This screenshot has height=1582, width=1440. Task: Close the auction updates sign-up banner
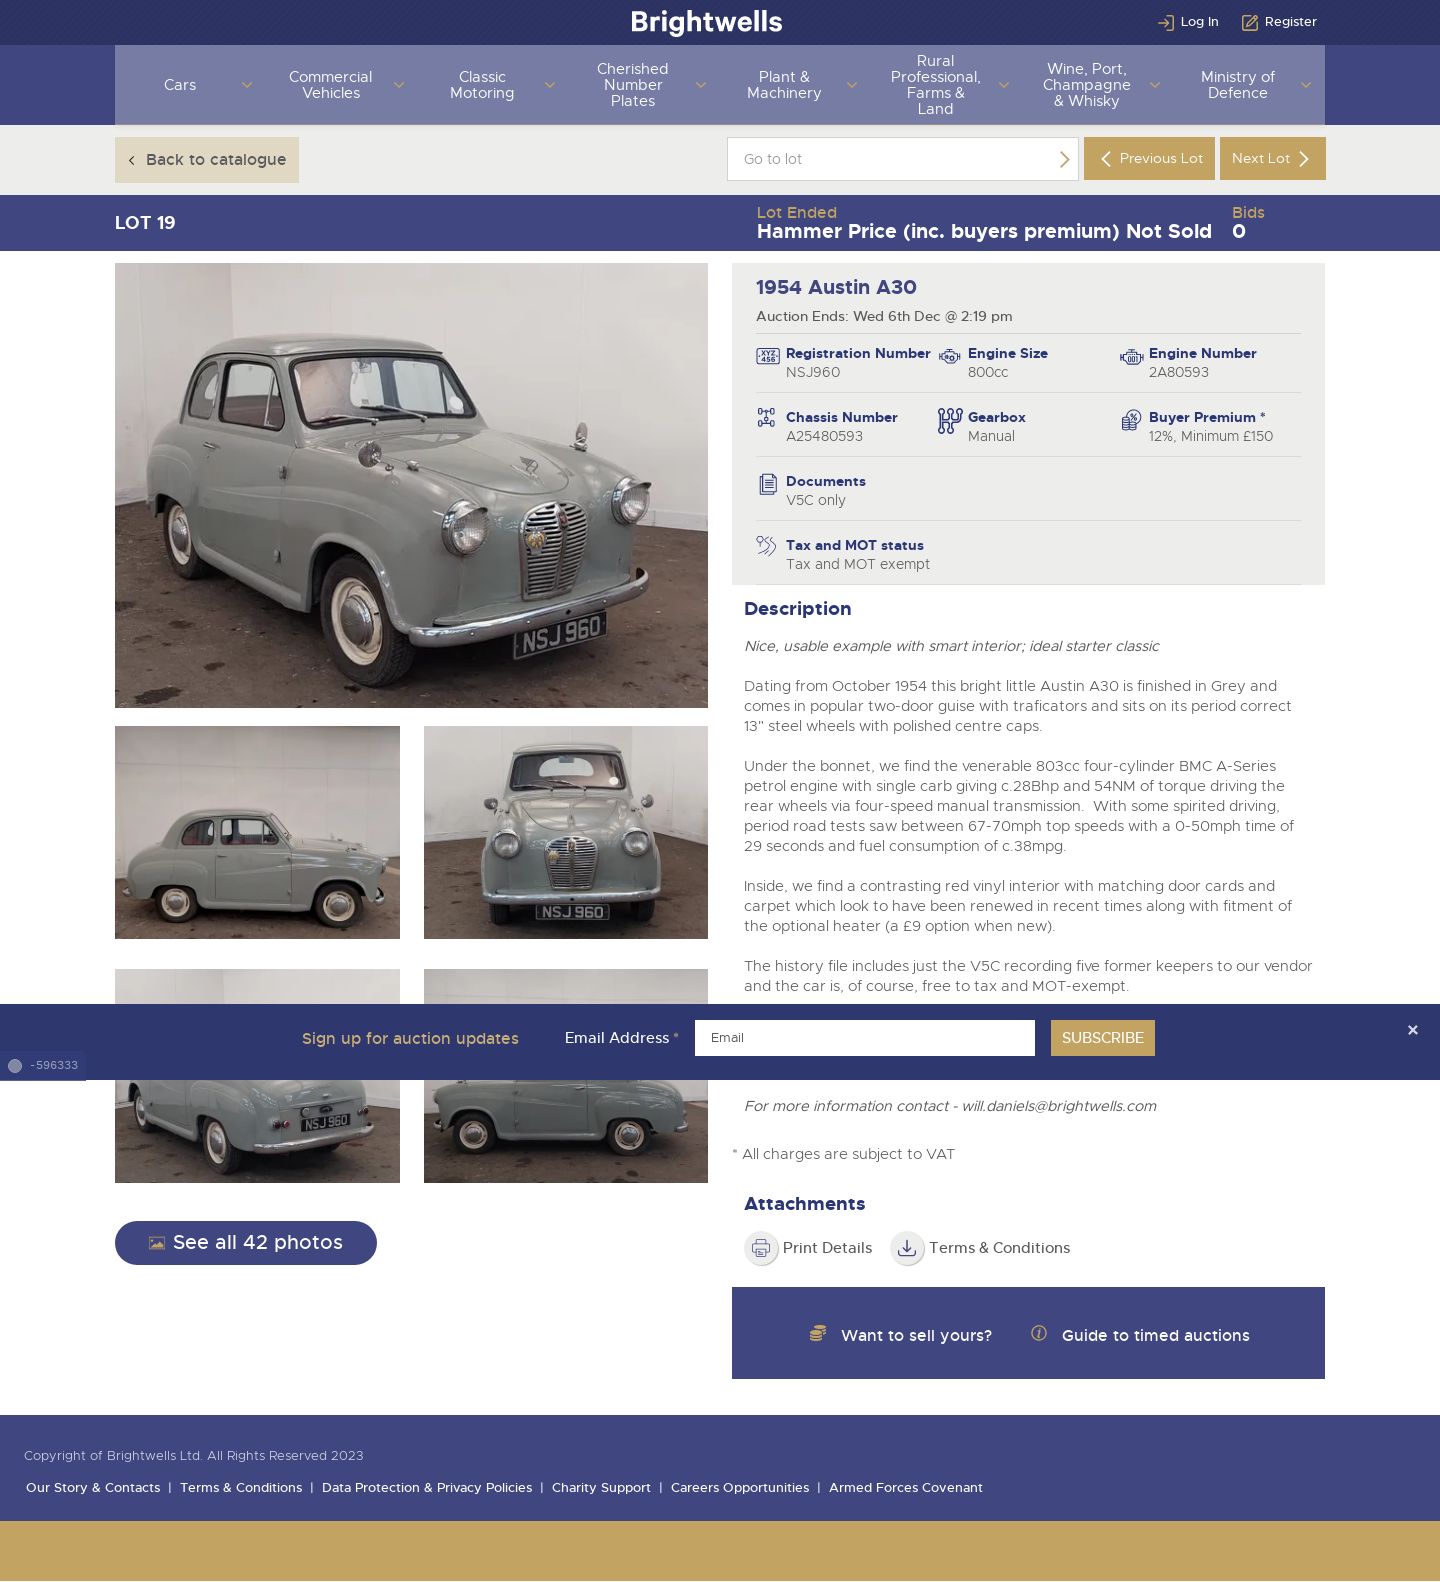[1413, 1030]
